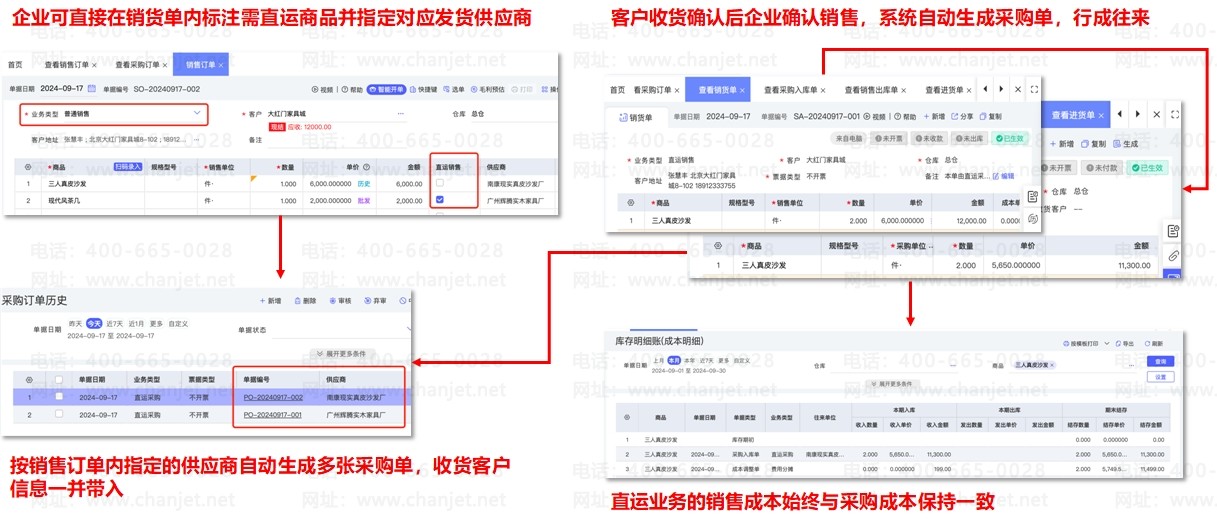The height and width of the screenshot is (520, 1217).
Task: Click the 生成 generate button in 进货单 window
Action: (1124, 144)
